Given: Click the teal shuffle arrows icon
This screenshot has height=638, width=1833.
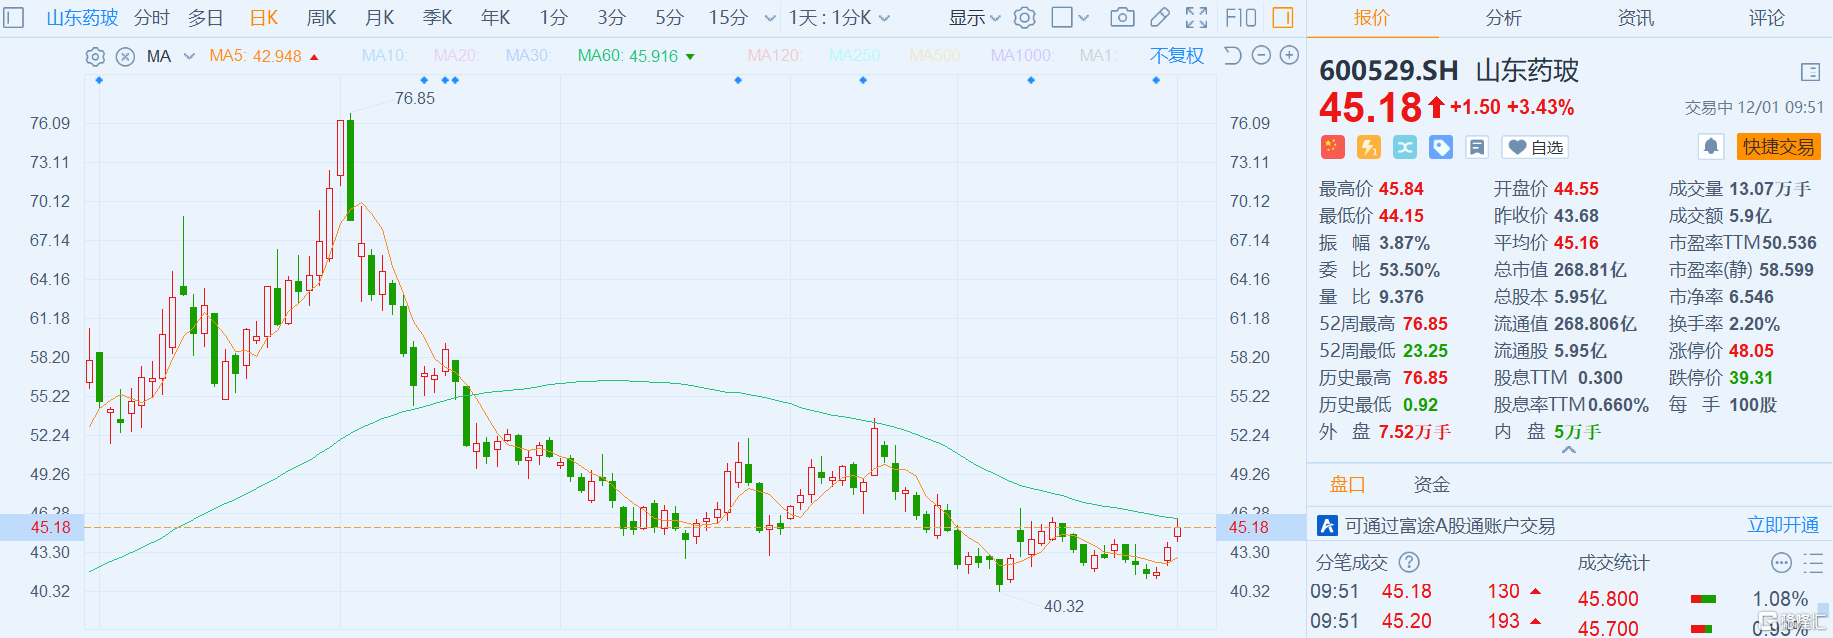Looking at the screenshot, I should click(1405, 147).
